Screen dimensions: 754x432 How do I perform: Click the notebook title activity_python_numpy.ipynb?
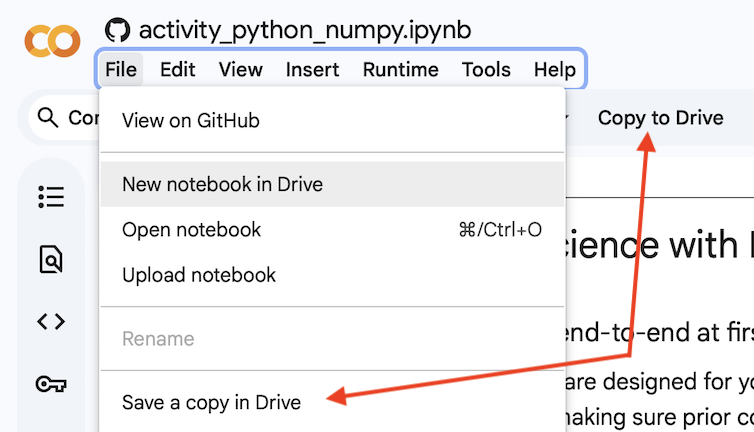[x=305, y=30]
